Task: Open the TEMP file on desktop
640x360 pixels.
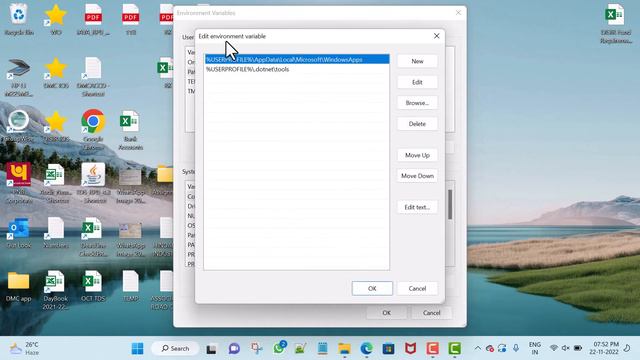Action: (x=131, y=287)
